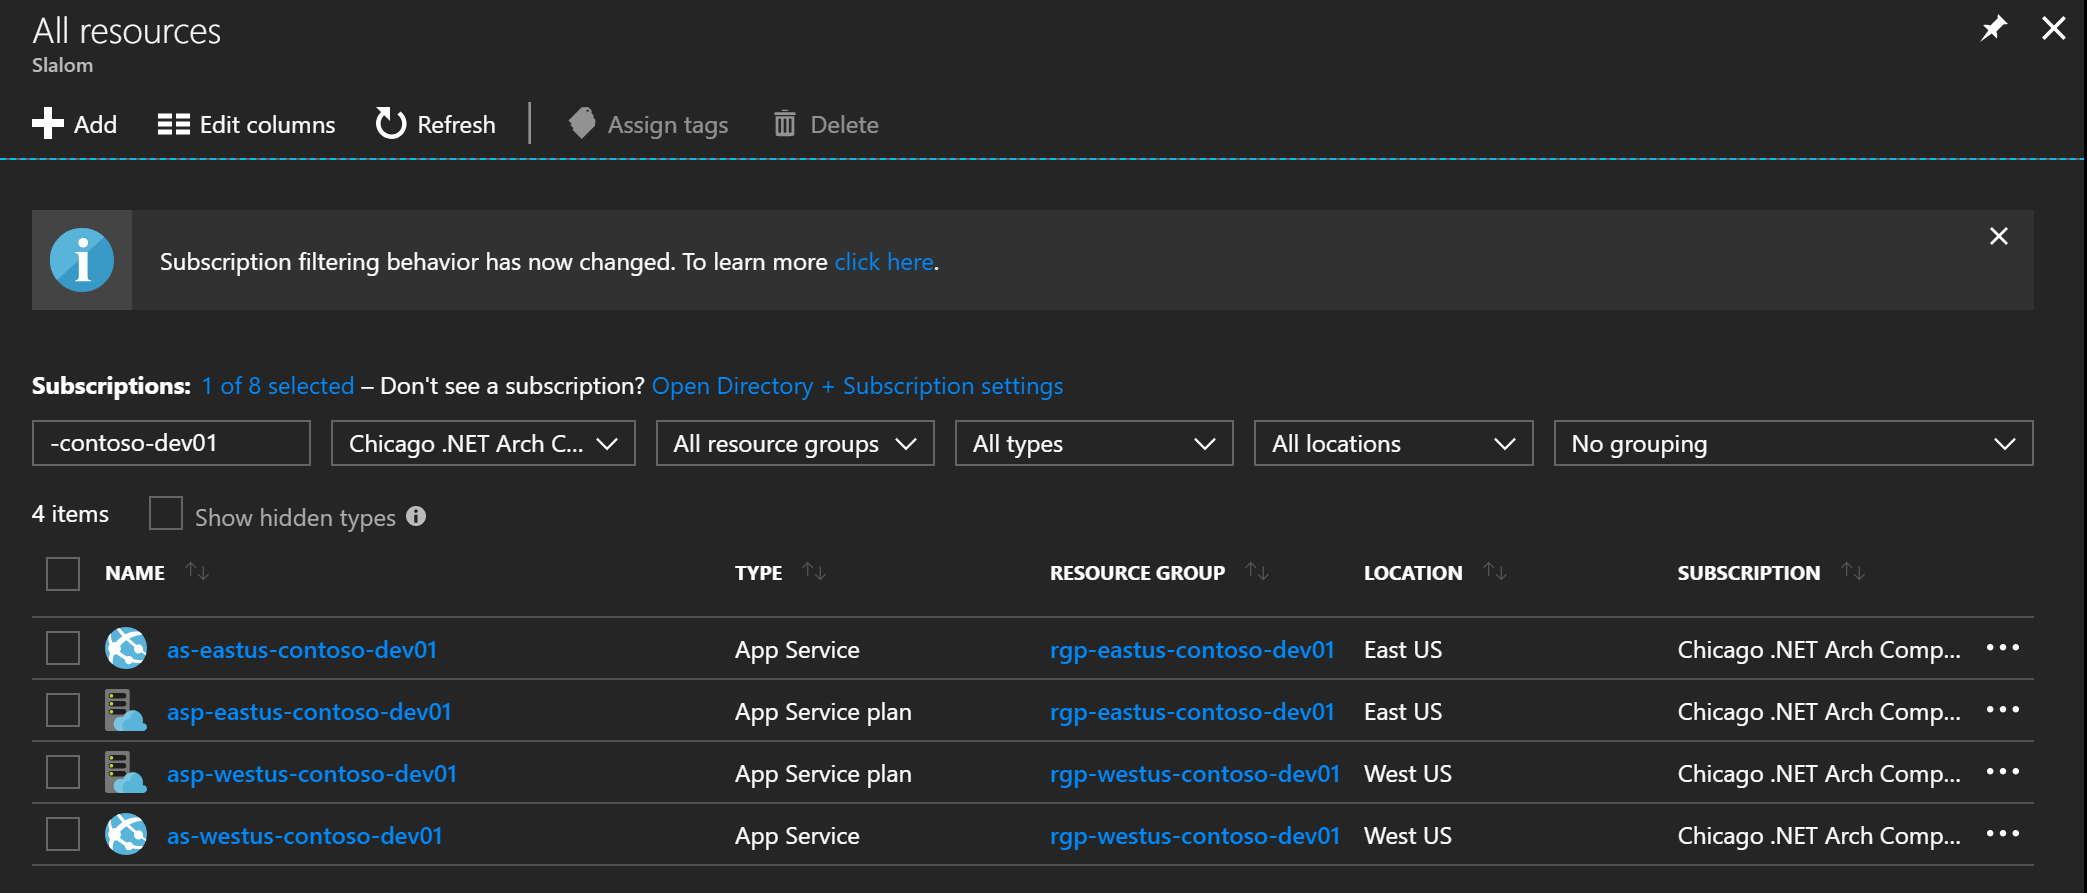This screenshot has height=893, width=2087.
Task: Sort by the SUBSCRIPTION column arrows
Action: (x=1853, y=572)
